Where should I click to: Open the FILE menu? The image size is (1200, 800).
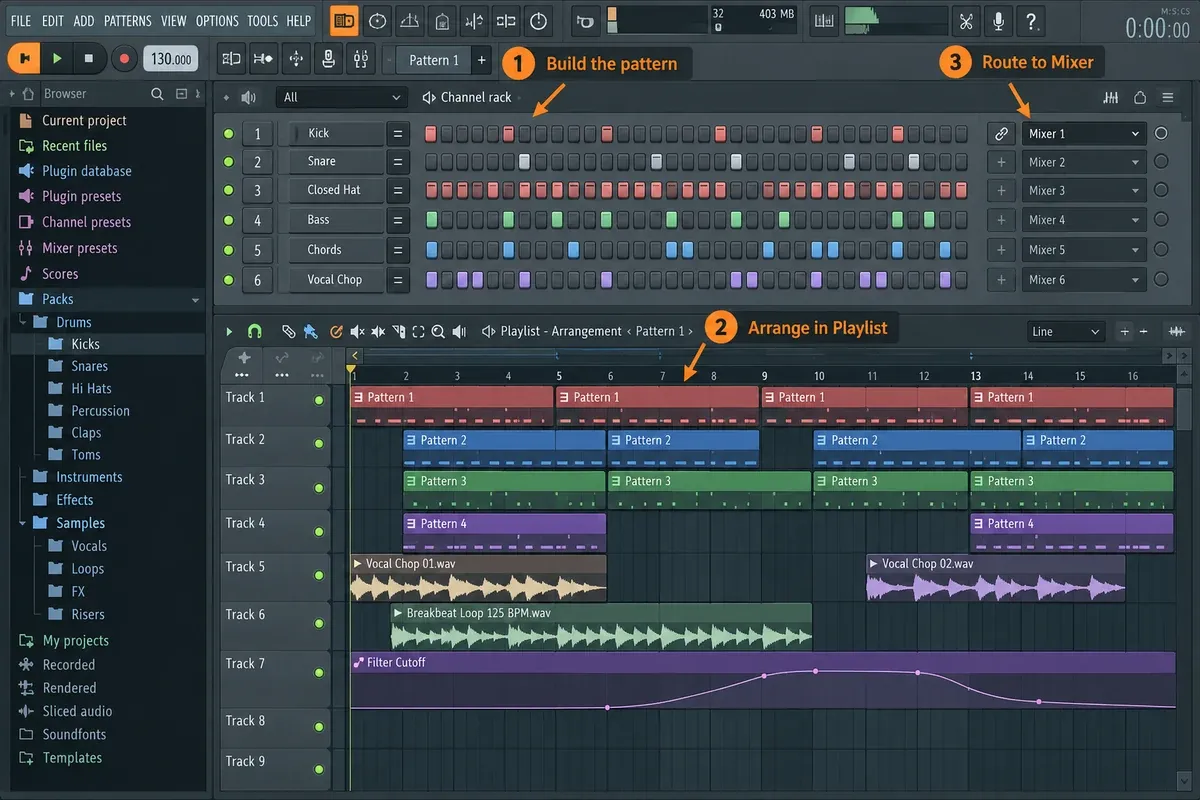(x=20, y=21)
